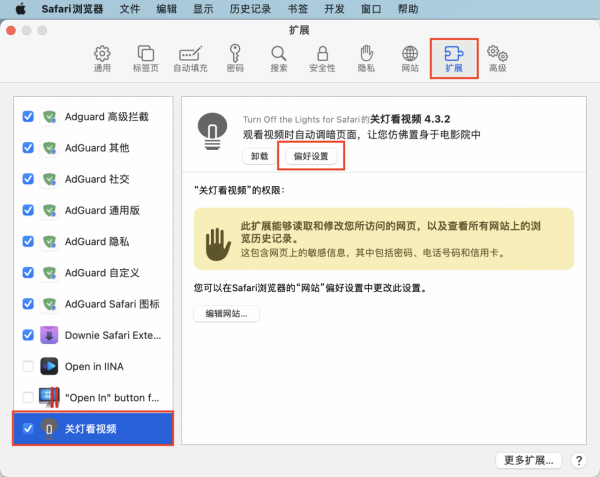Uncheck the 关灯看视频 extension checkbox
600x477 pixels.
(28, 428)
